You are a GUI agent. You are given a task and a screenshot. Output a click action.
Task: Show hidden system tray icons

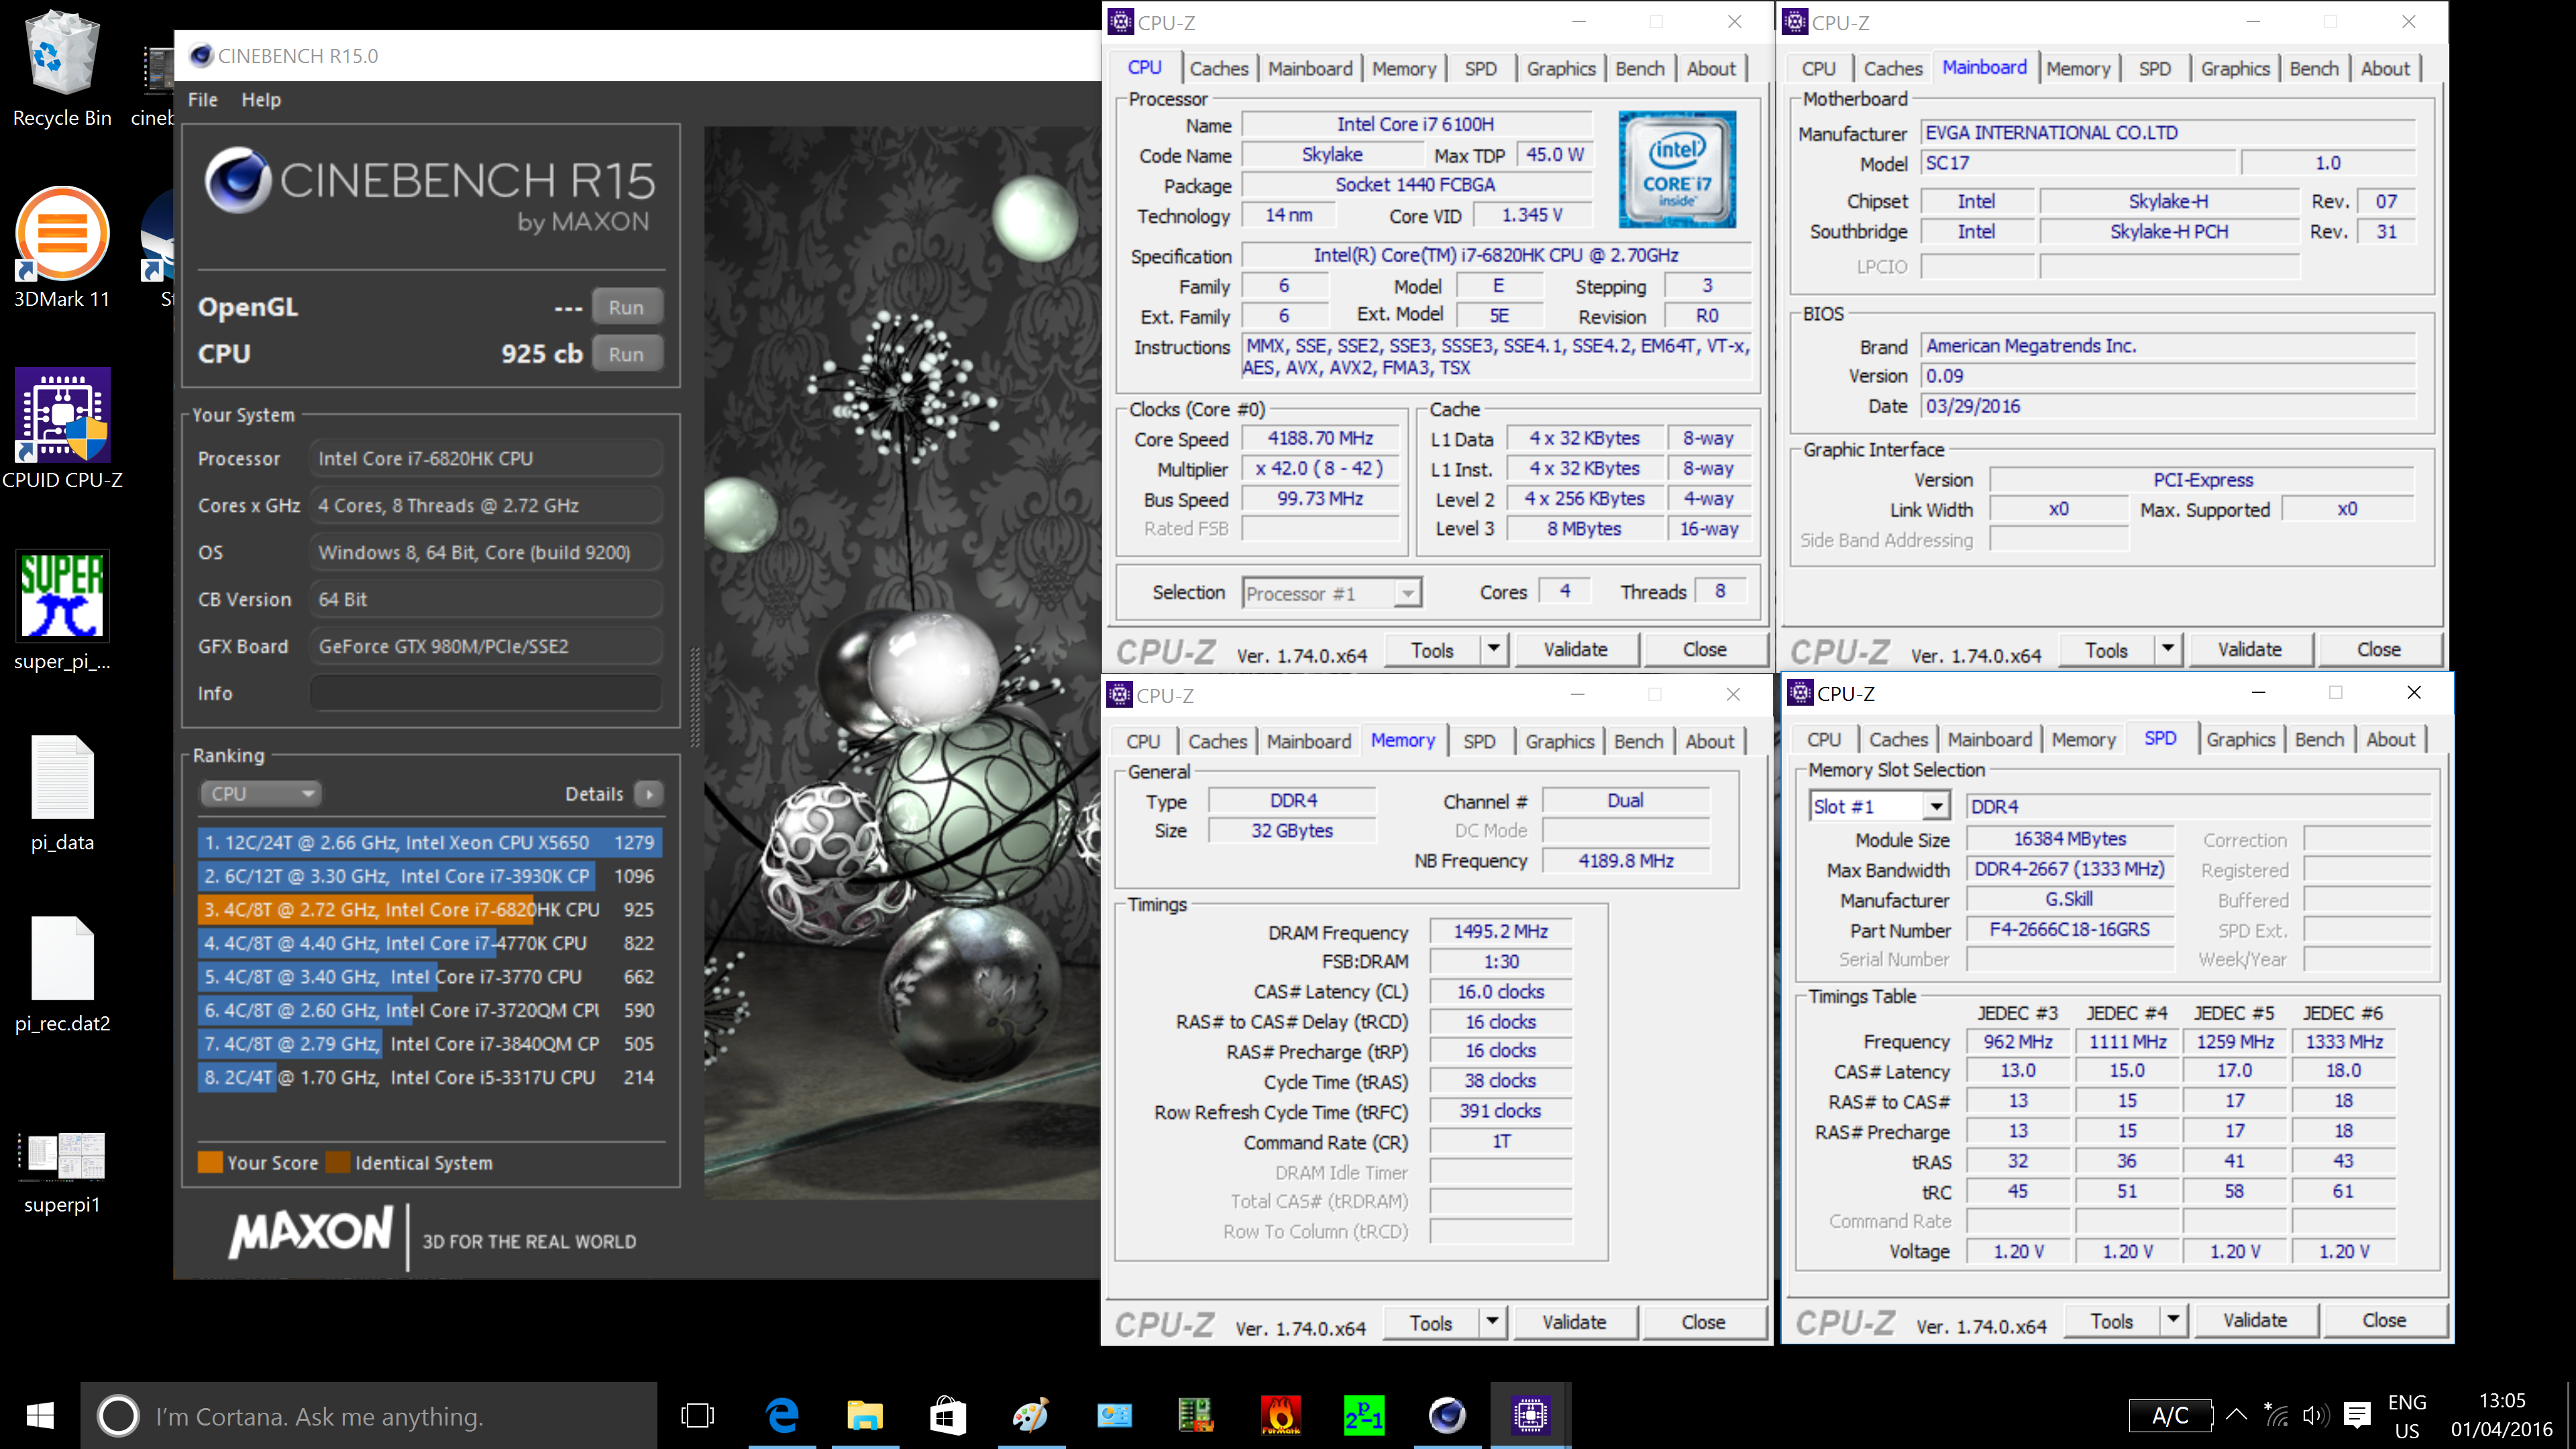pyautogui.click(x=2236, y=1415)
